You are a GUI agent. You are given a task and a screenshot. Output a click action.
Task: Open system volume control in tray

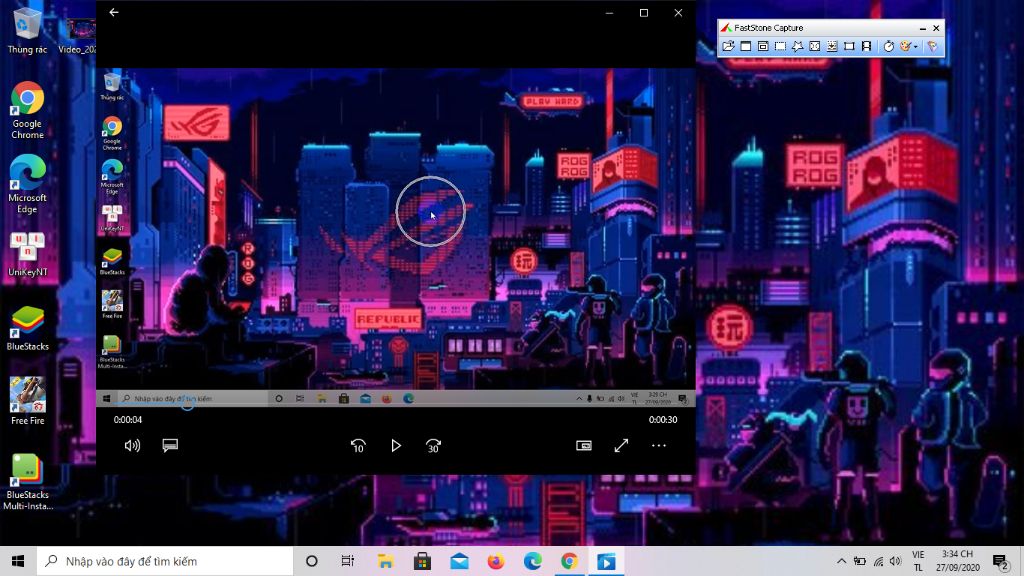(x=895, y=561)
